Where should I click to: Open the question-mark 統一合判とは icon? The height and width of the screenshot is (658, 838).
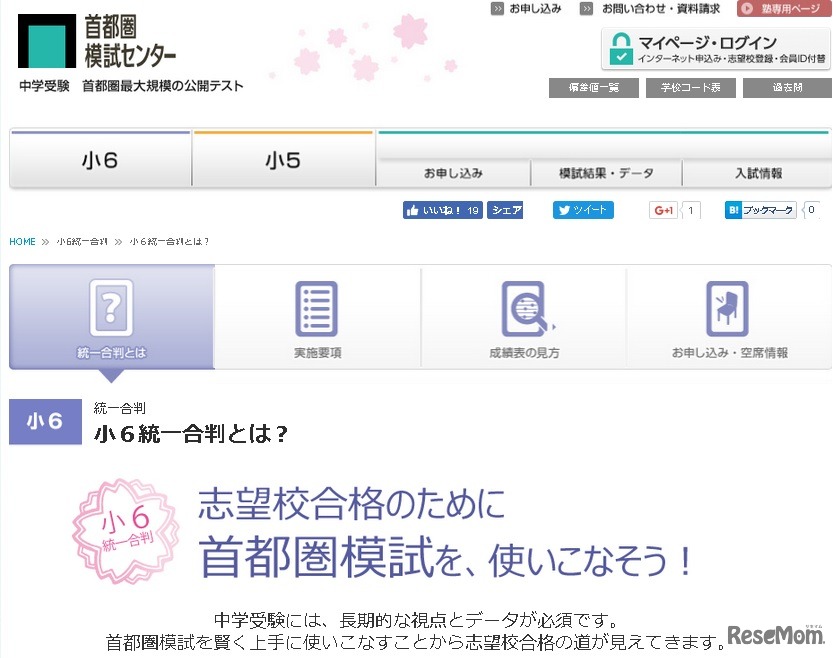click(x=111, y=307)
